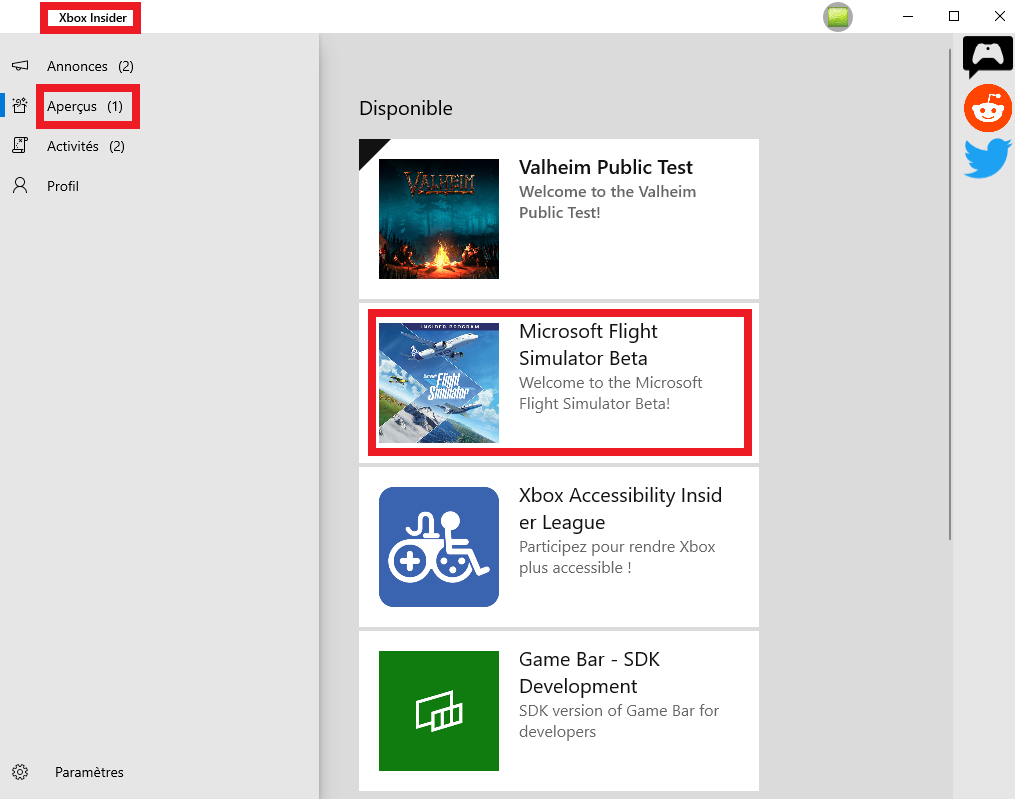
Task: Open the Annonces section in the sidebar
Action: tap(90, 66)
